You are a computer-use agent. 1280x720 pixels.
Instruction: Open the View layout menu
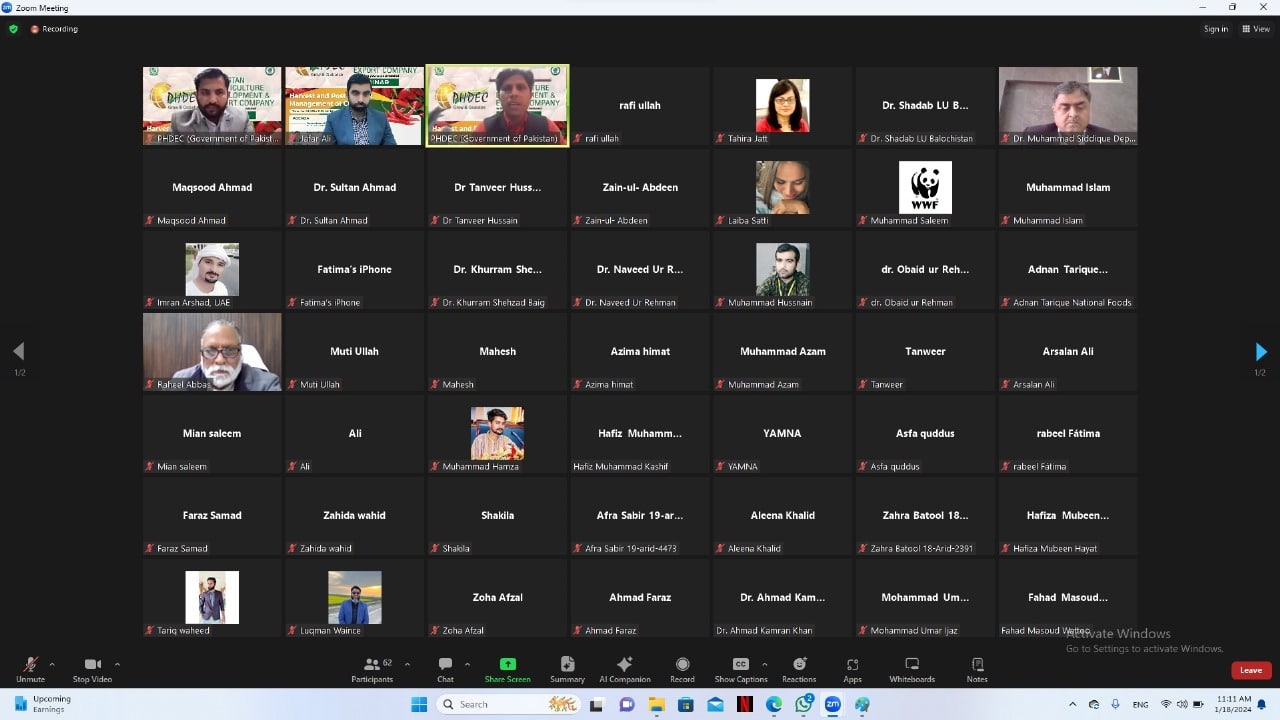pos(1256,29)
